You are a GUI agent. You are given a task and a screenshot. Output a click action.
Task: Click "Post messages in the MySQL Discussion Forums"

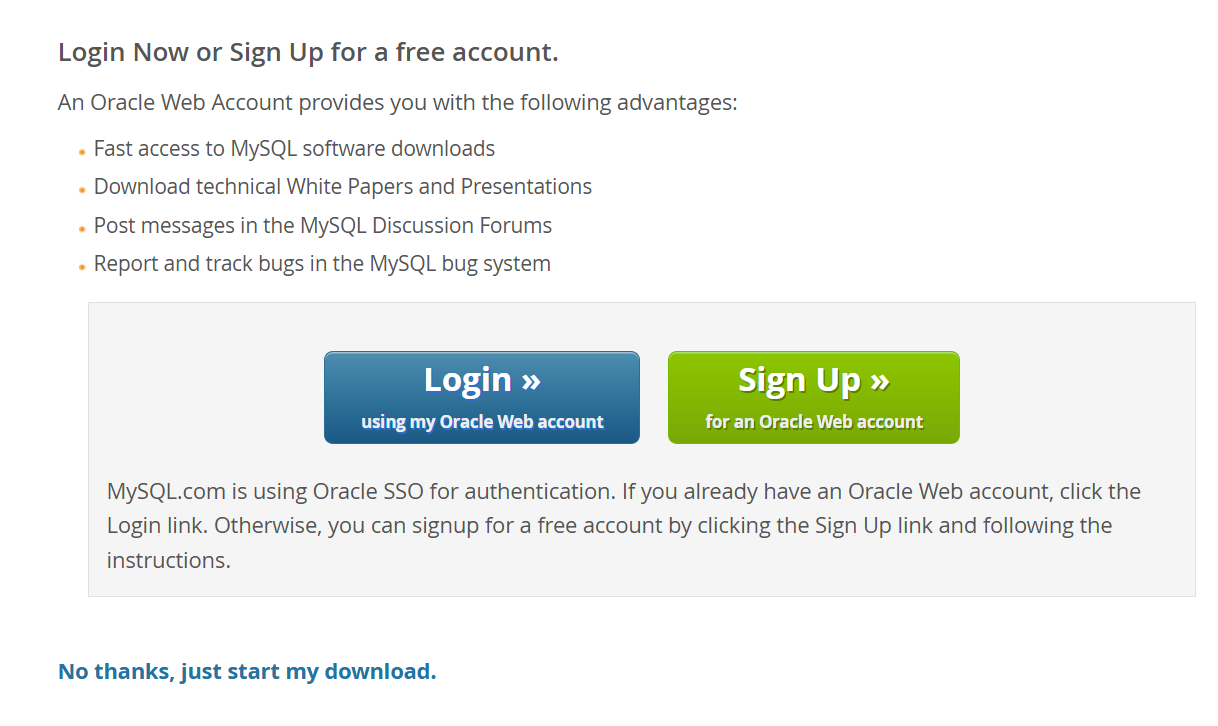pyautogui.click(x=322, y=226)
